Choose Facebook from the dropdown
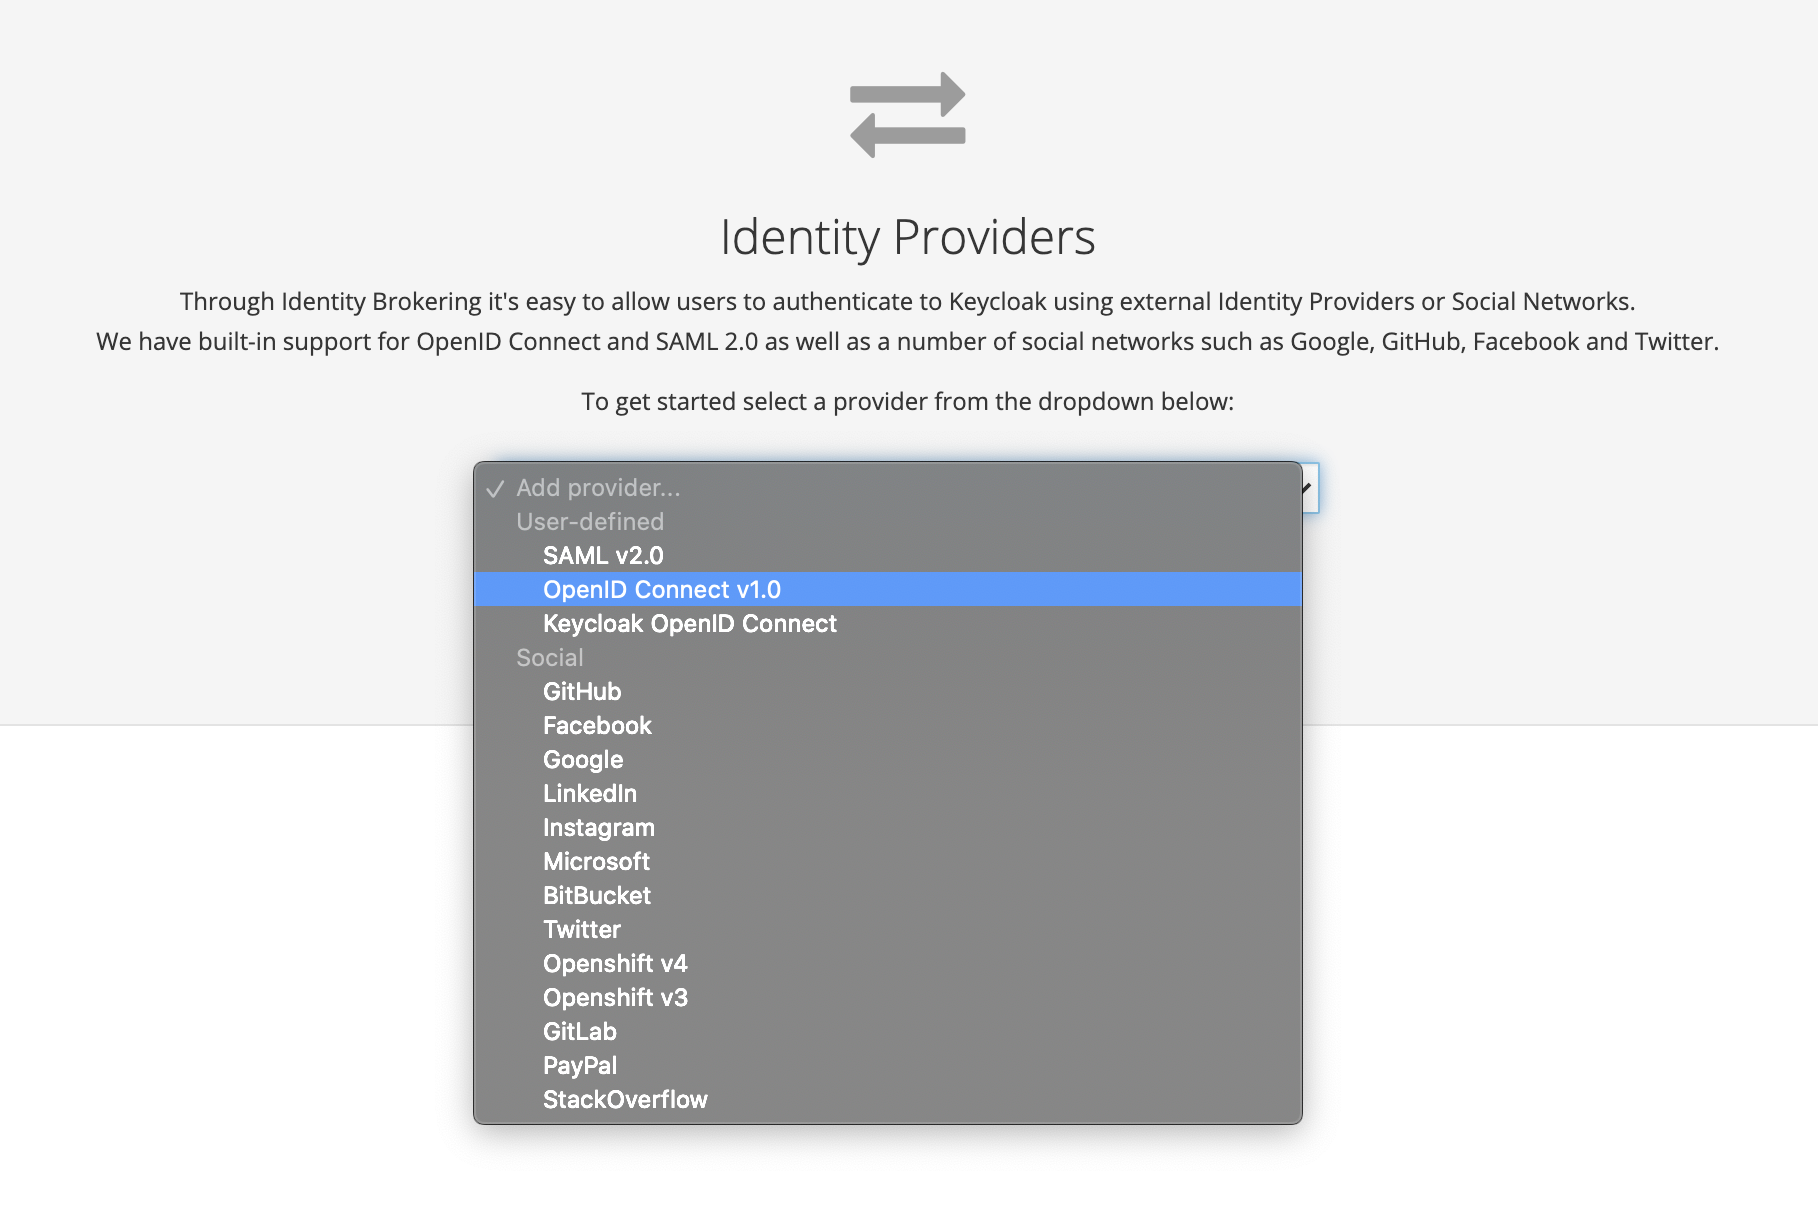 597,726
